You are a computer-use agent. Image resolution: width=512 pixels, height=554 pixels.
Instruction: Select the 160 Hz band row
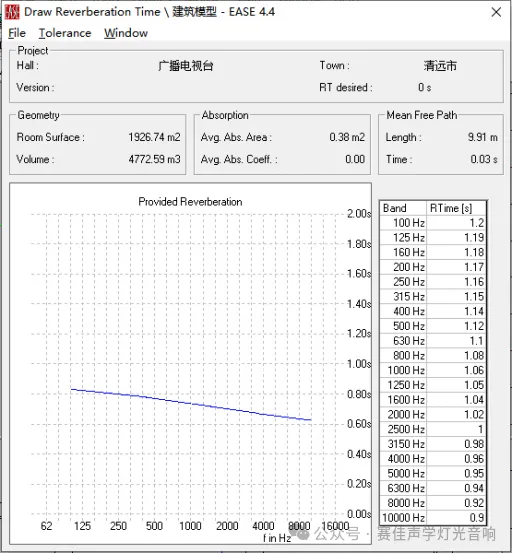(433, 252)
